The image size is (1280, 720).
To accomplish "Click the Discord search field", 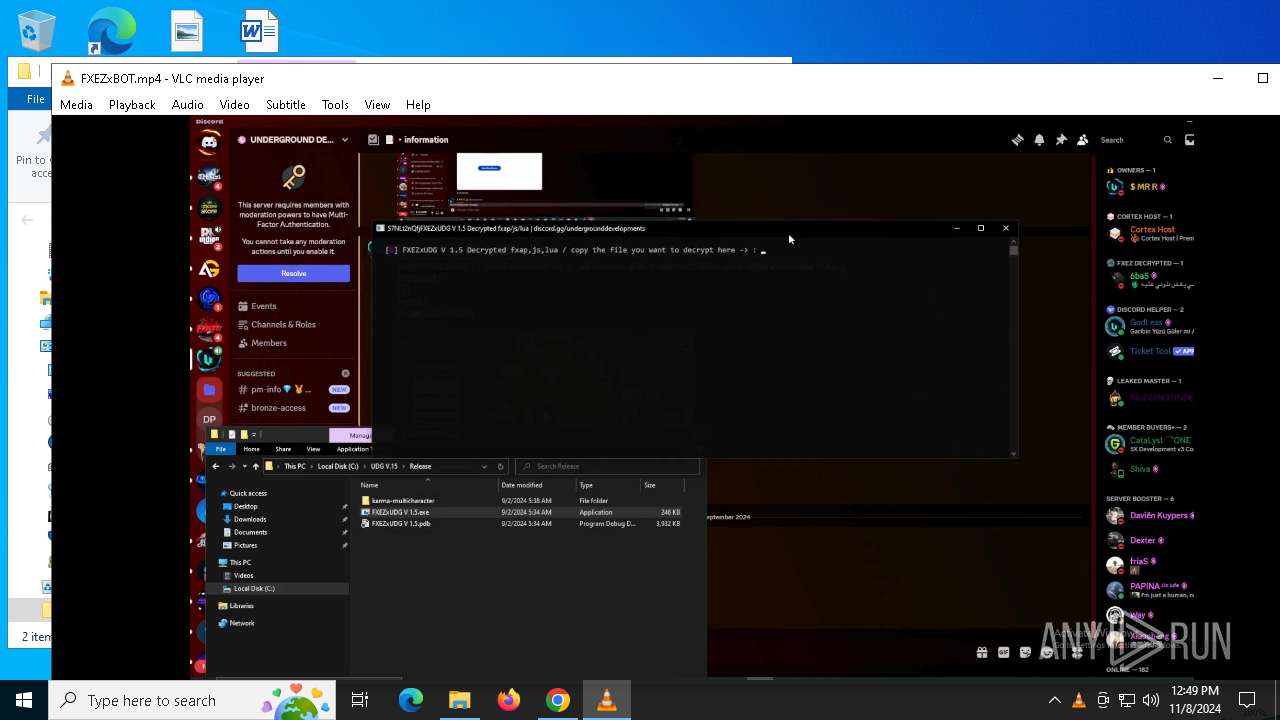I will 1135,140.
